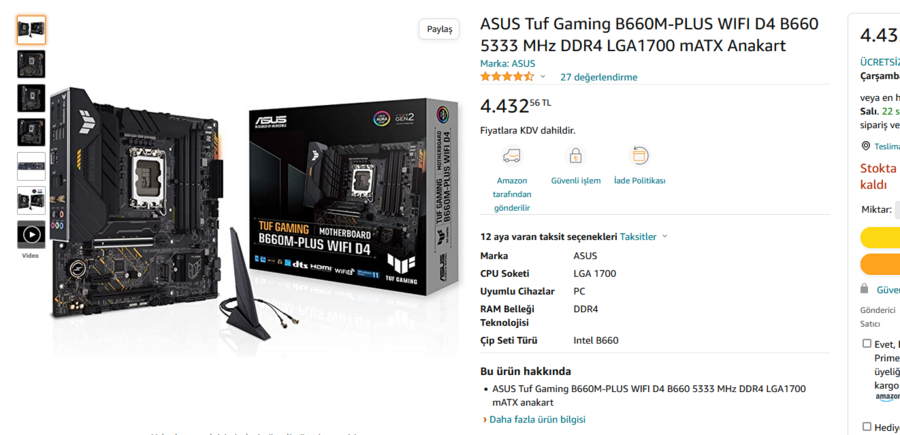900x435 pixels.
Task: Click the Amazon delivery truck icon
Action: click(x=511, y=156)
